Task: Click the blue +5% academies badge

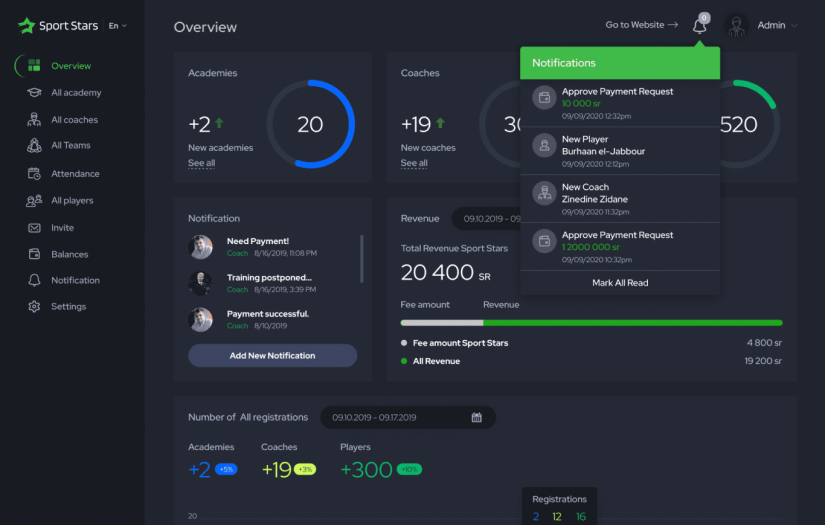Action: tap(226, 469)
